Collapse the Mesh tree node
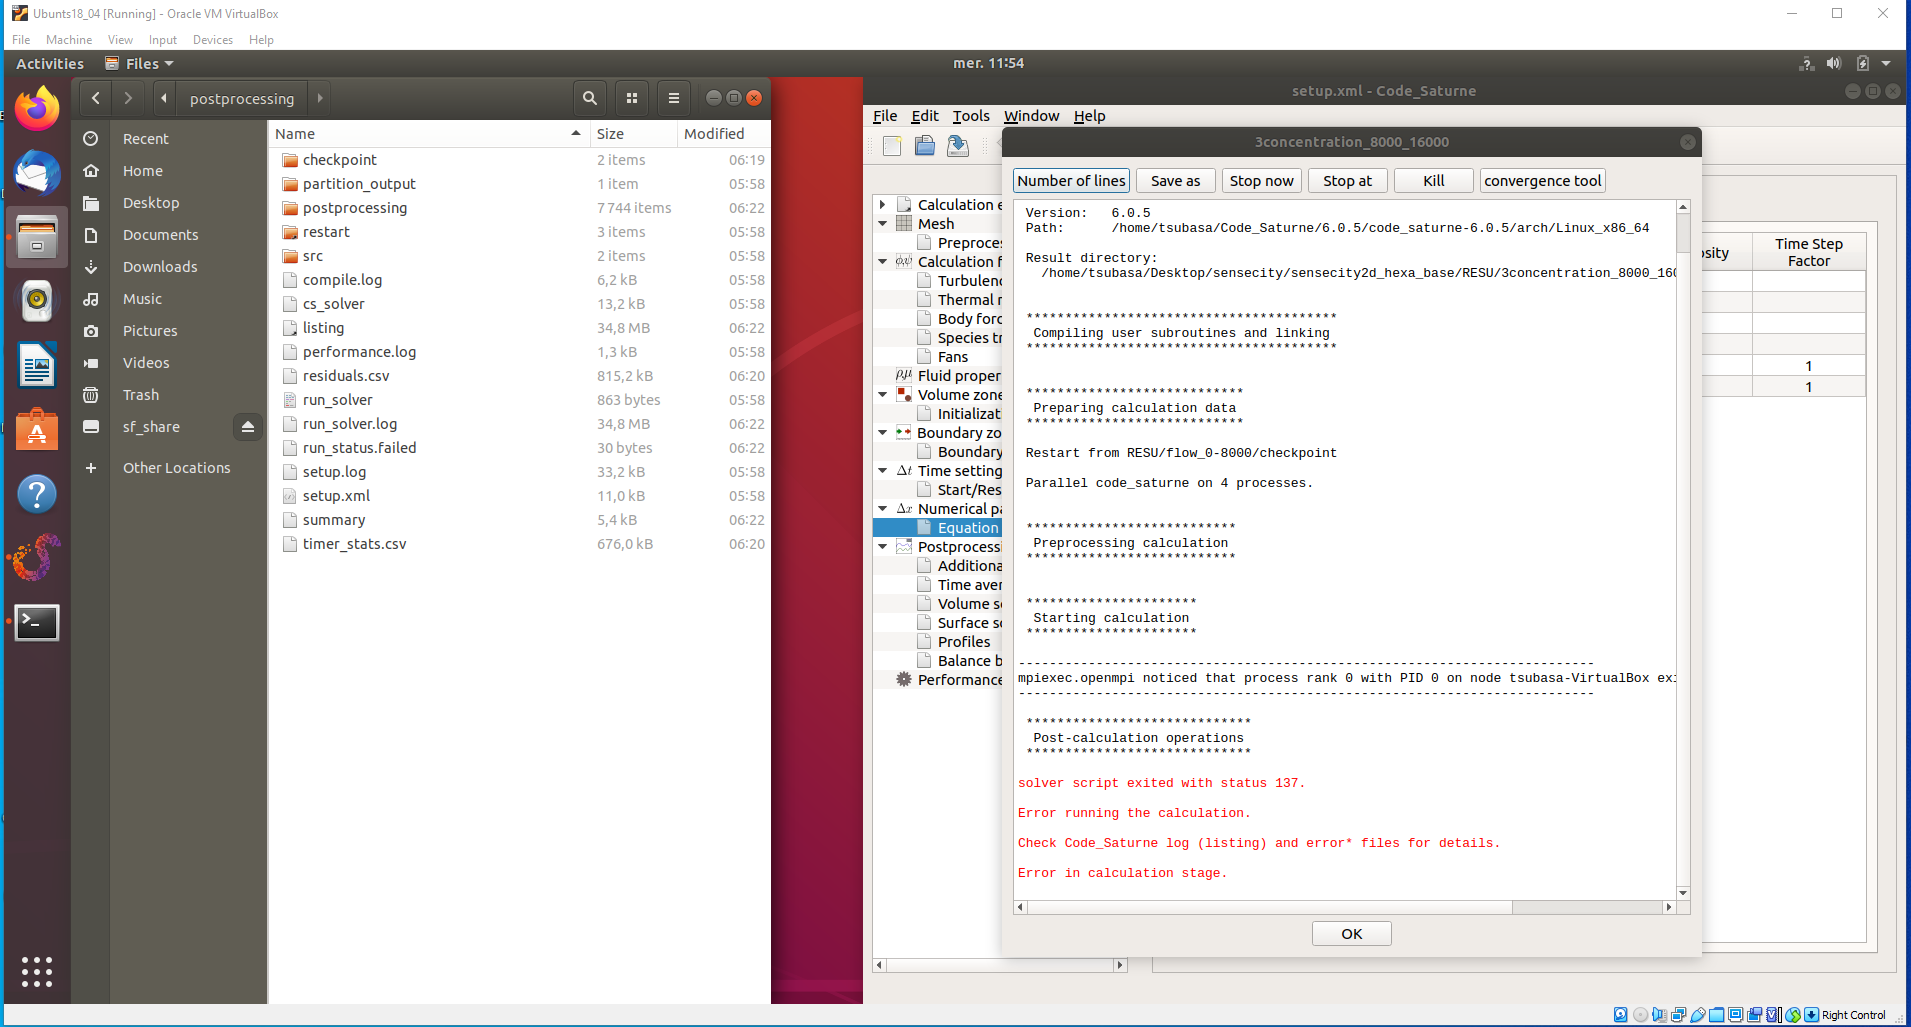 point(883,224)
